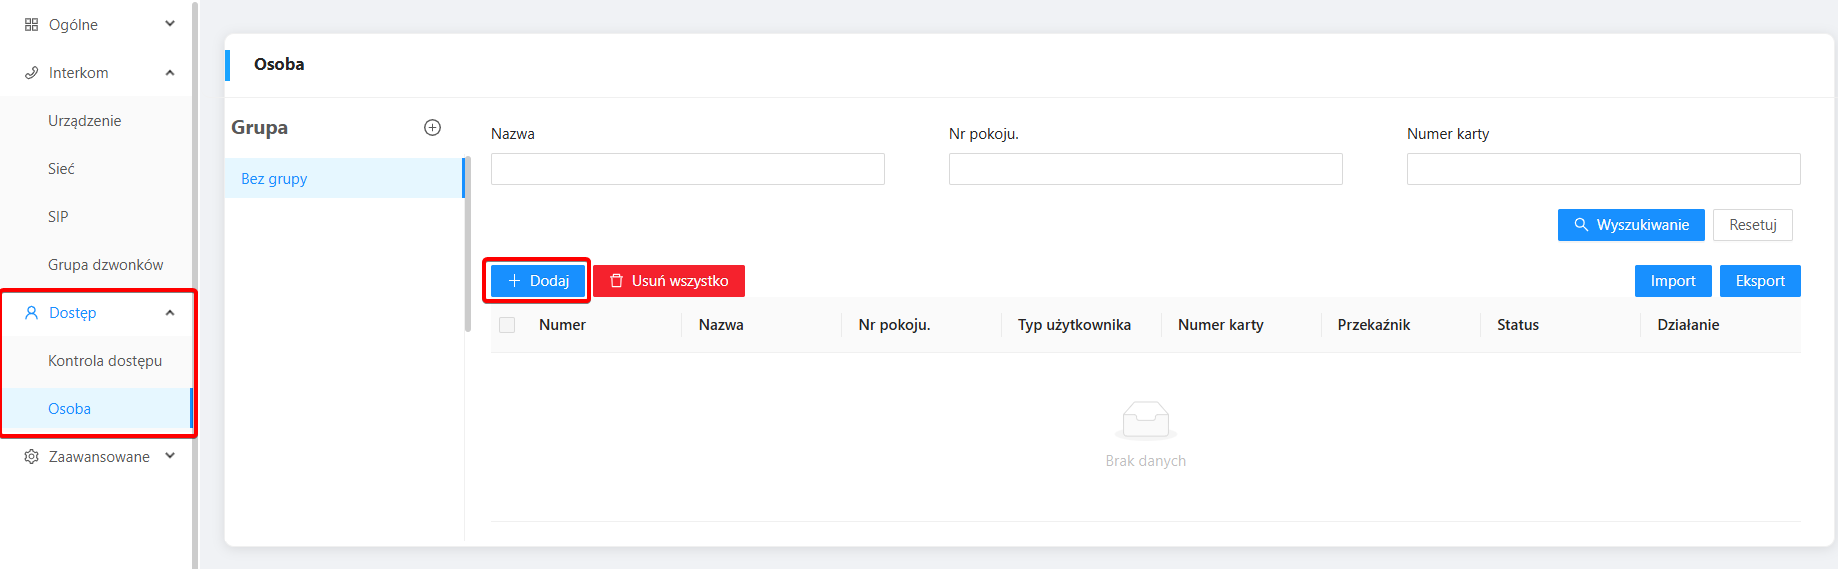Collapse the Interkom section chevron
Viewport: 1838px width, 569px height.
click(x=170, y=73)
